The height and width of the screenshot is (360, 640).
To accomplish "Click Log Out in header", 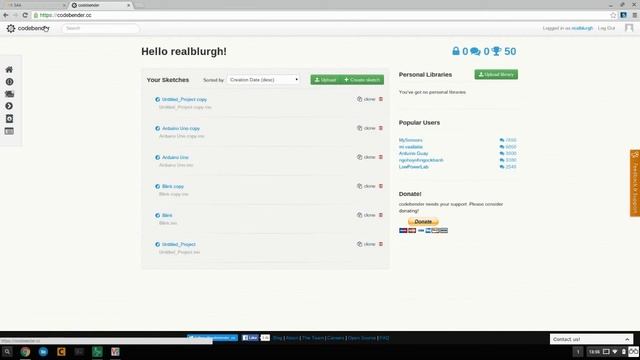I will (x=606, y=28).
